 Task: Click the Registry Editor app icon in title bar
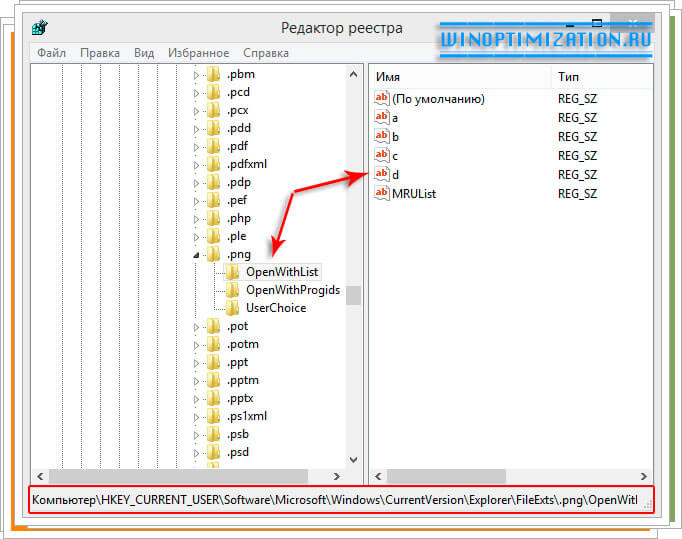point(40,28)
